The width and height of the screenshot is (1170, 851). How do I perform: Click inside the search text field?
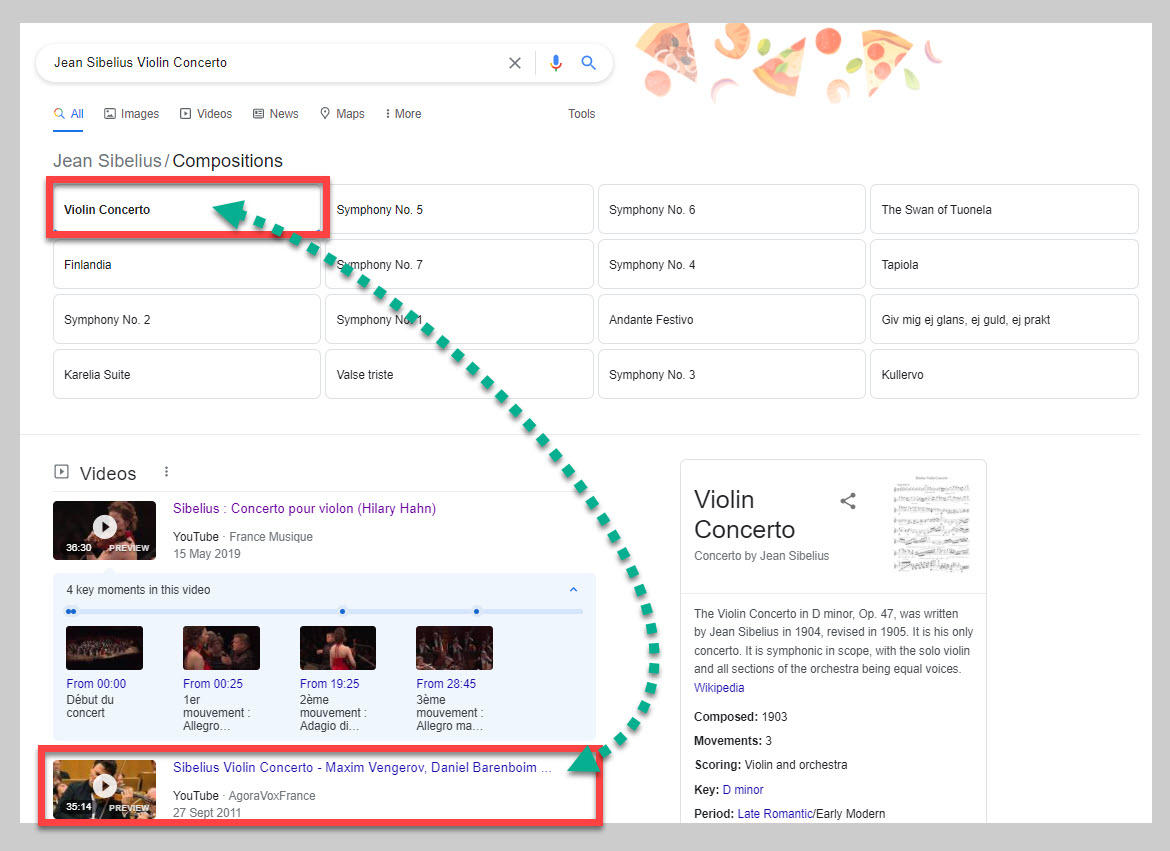(270, 63)
